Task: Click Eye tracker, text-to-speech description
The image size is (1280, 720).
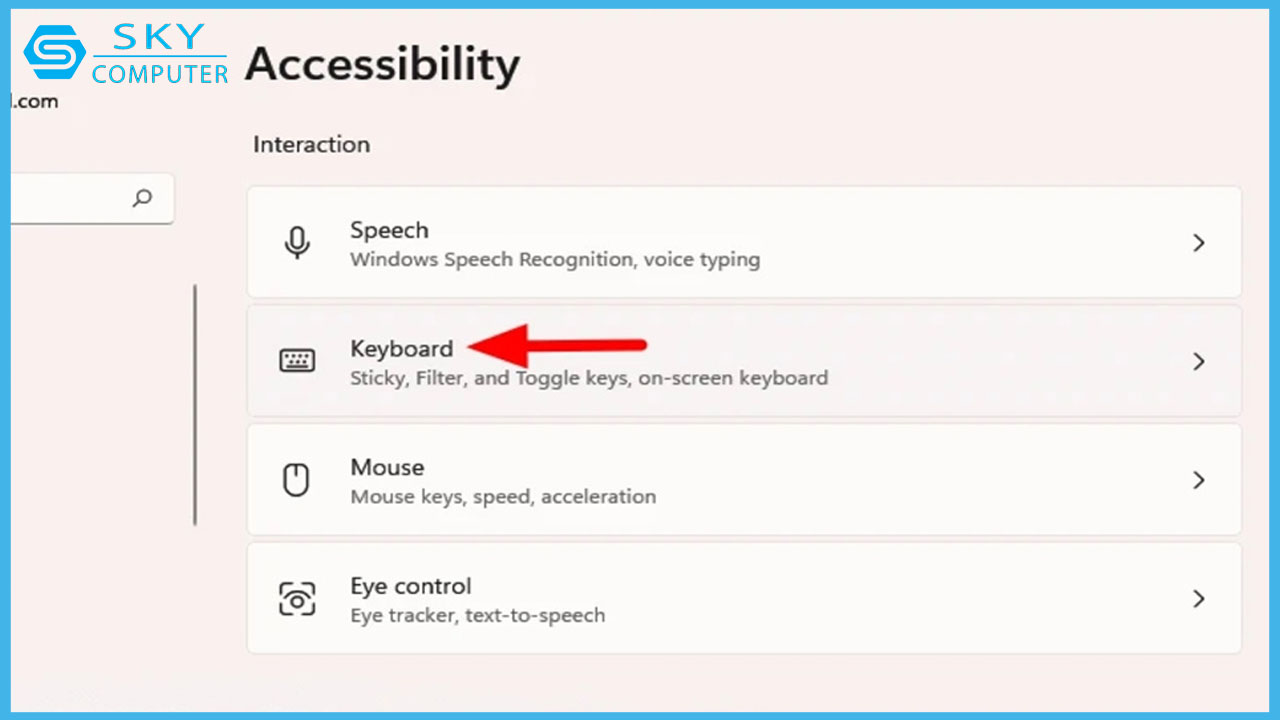Action: [x=477, y=615]
